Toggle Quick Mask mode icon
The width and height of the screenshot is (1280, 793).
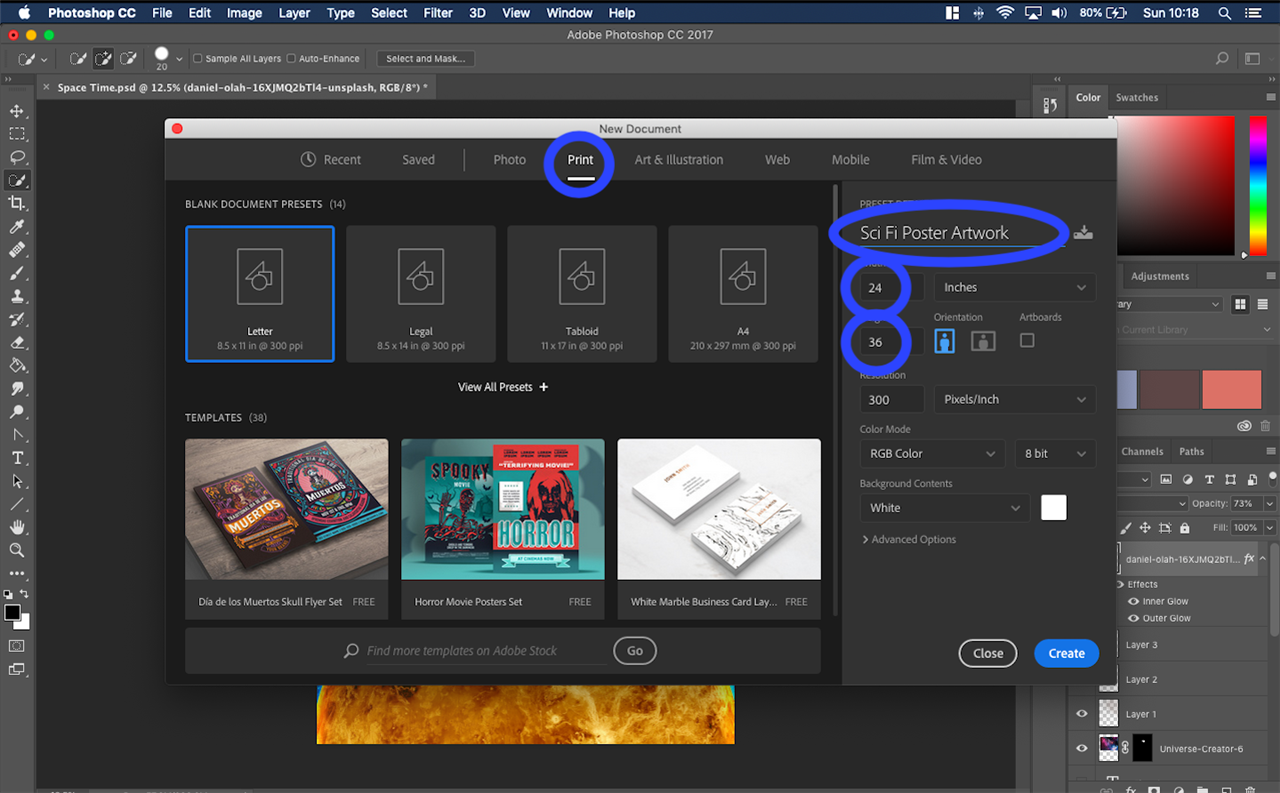[x=17, y=645]
